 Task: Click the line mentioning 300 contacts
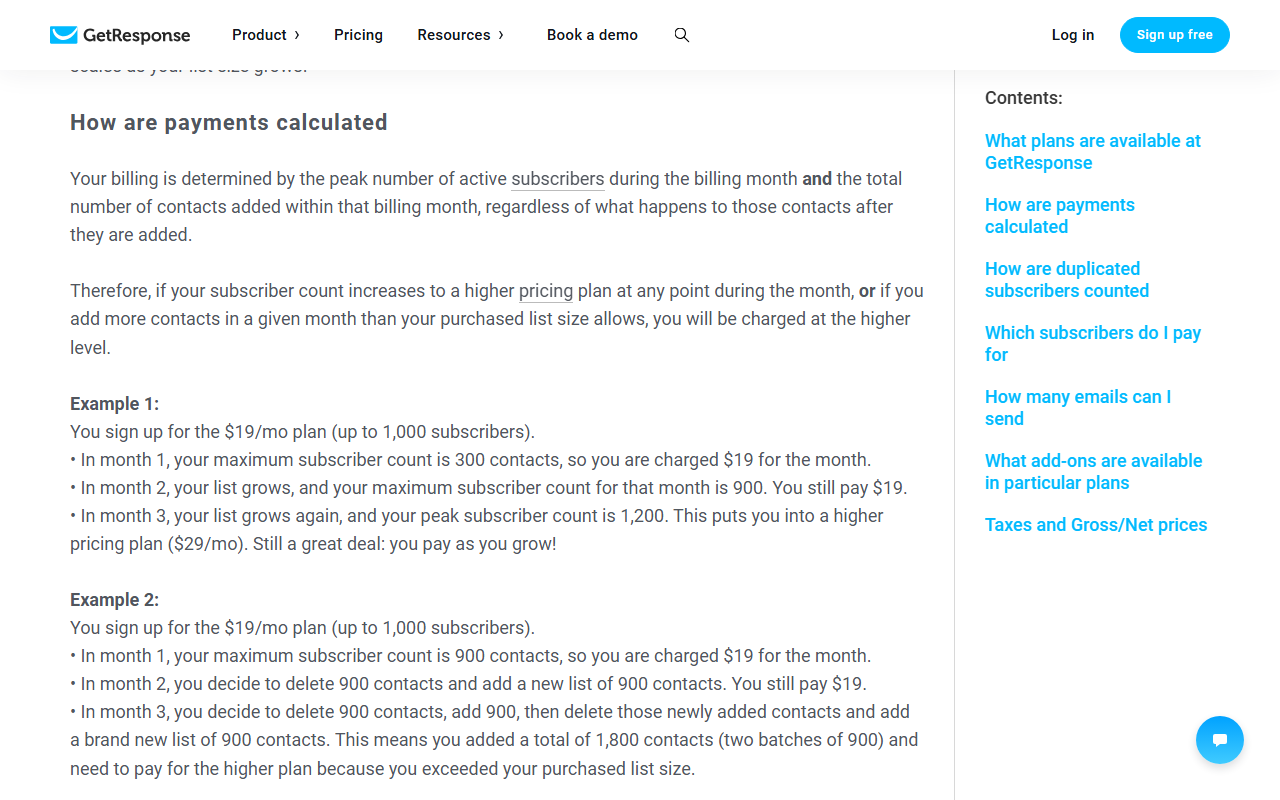(x=471, y=460)
